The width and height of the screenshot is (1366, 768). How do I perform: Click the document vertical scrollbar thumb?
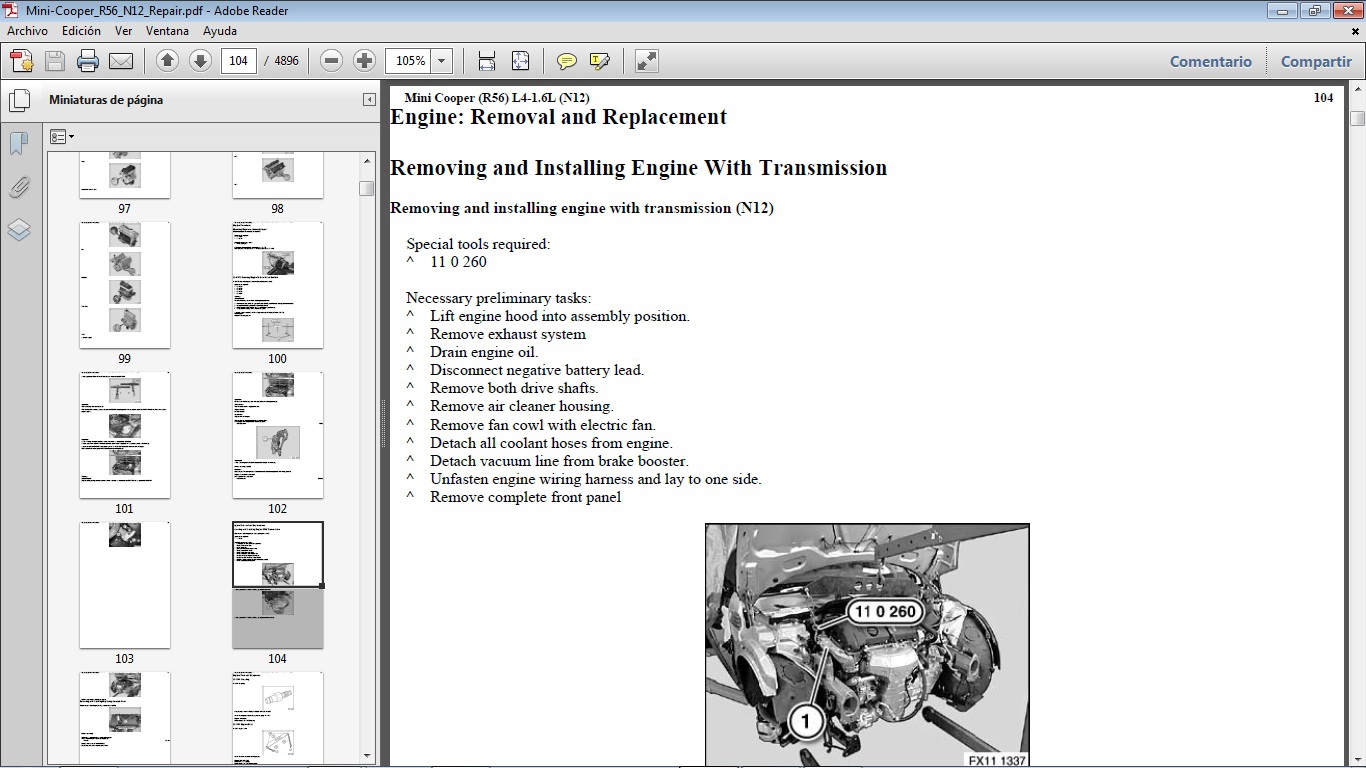[x=1357, y=118]
